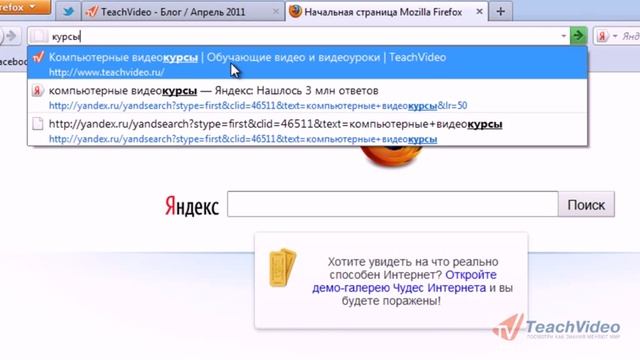Close the TeachVideo Блог tab

[276, 12]
